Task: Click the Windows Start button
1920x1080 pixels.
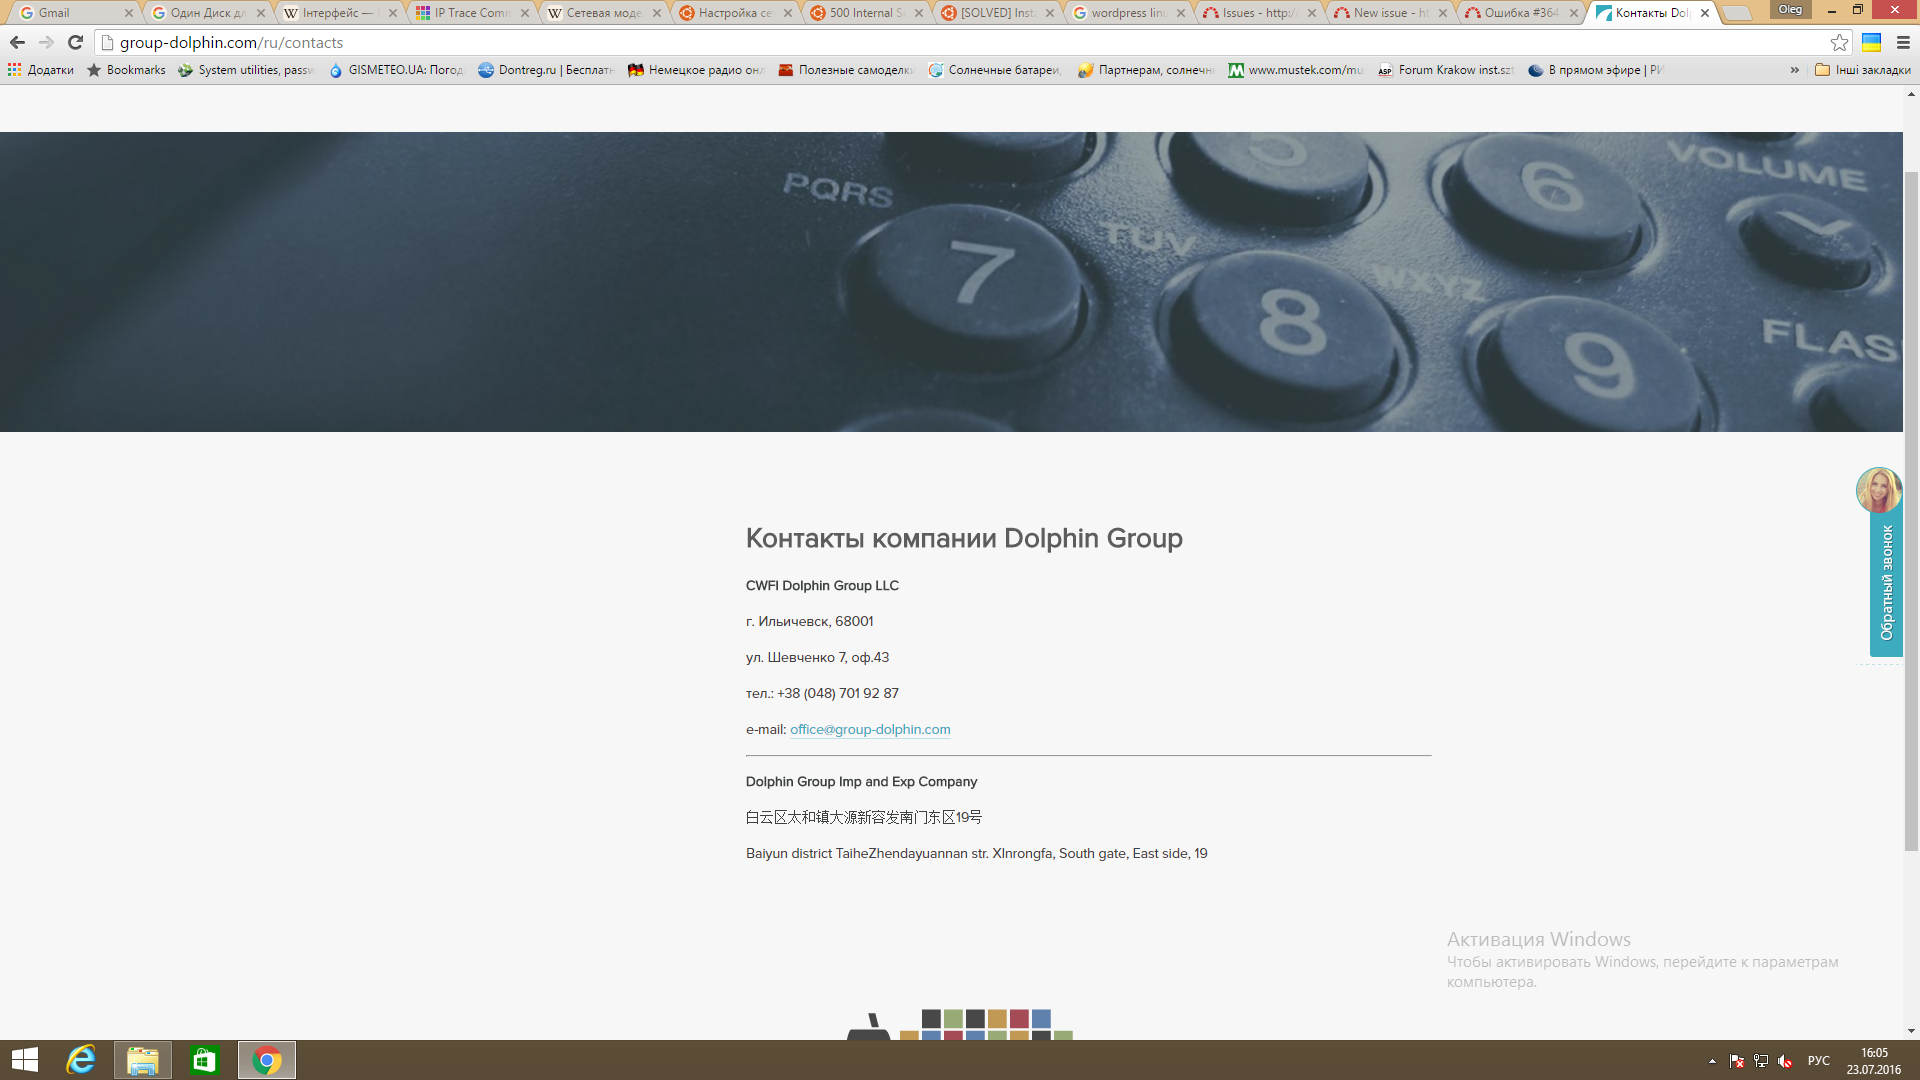Action: click(x=25, y=1060)
